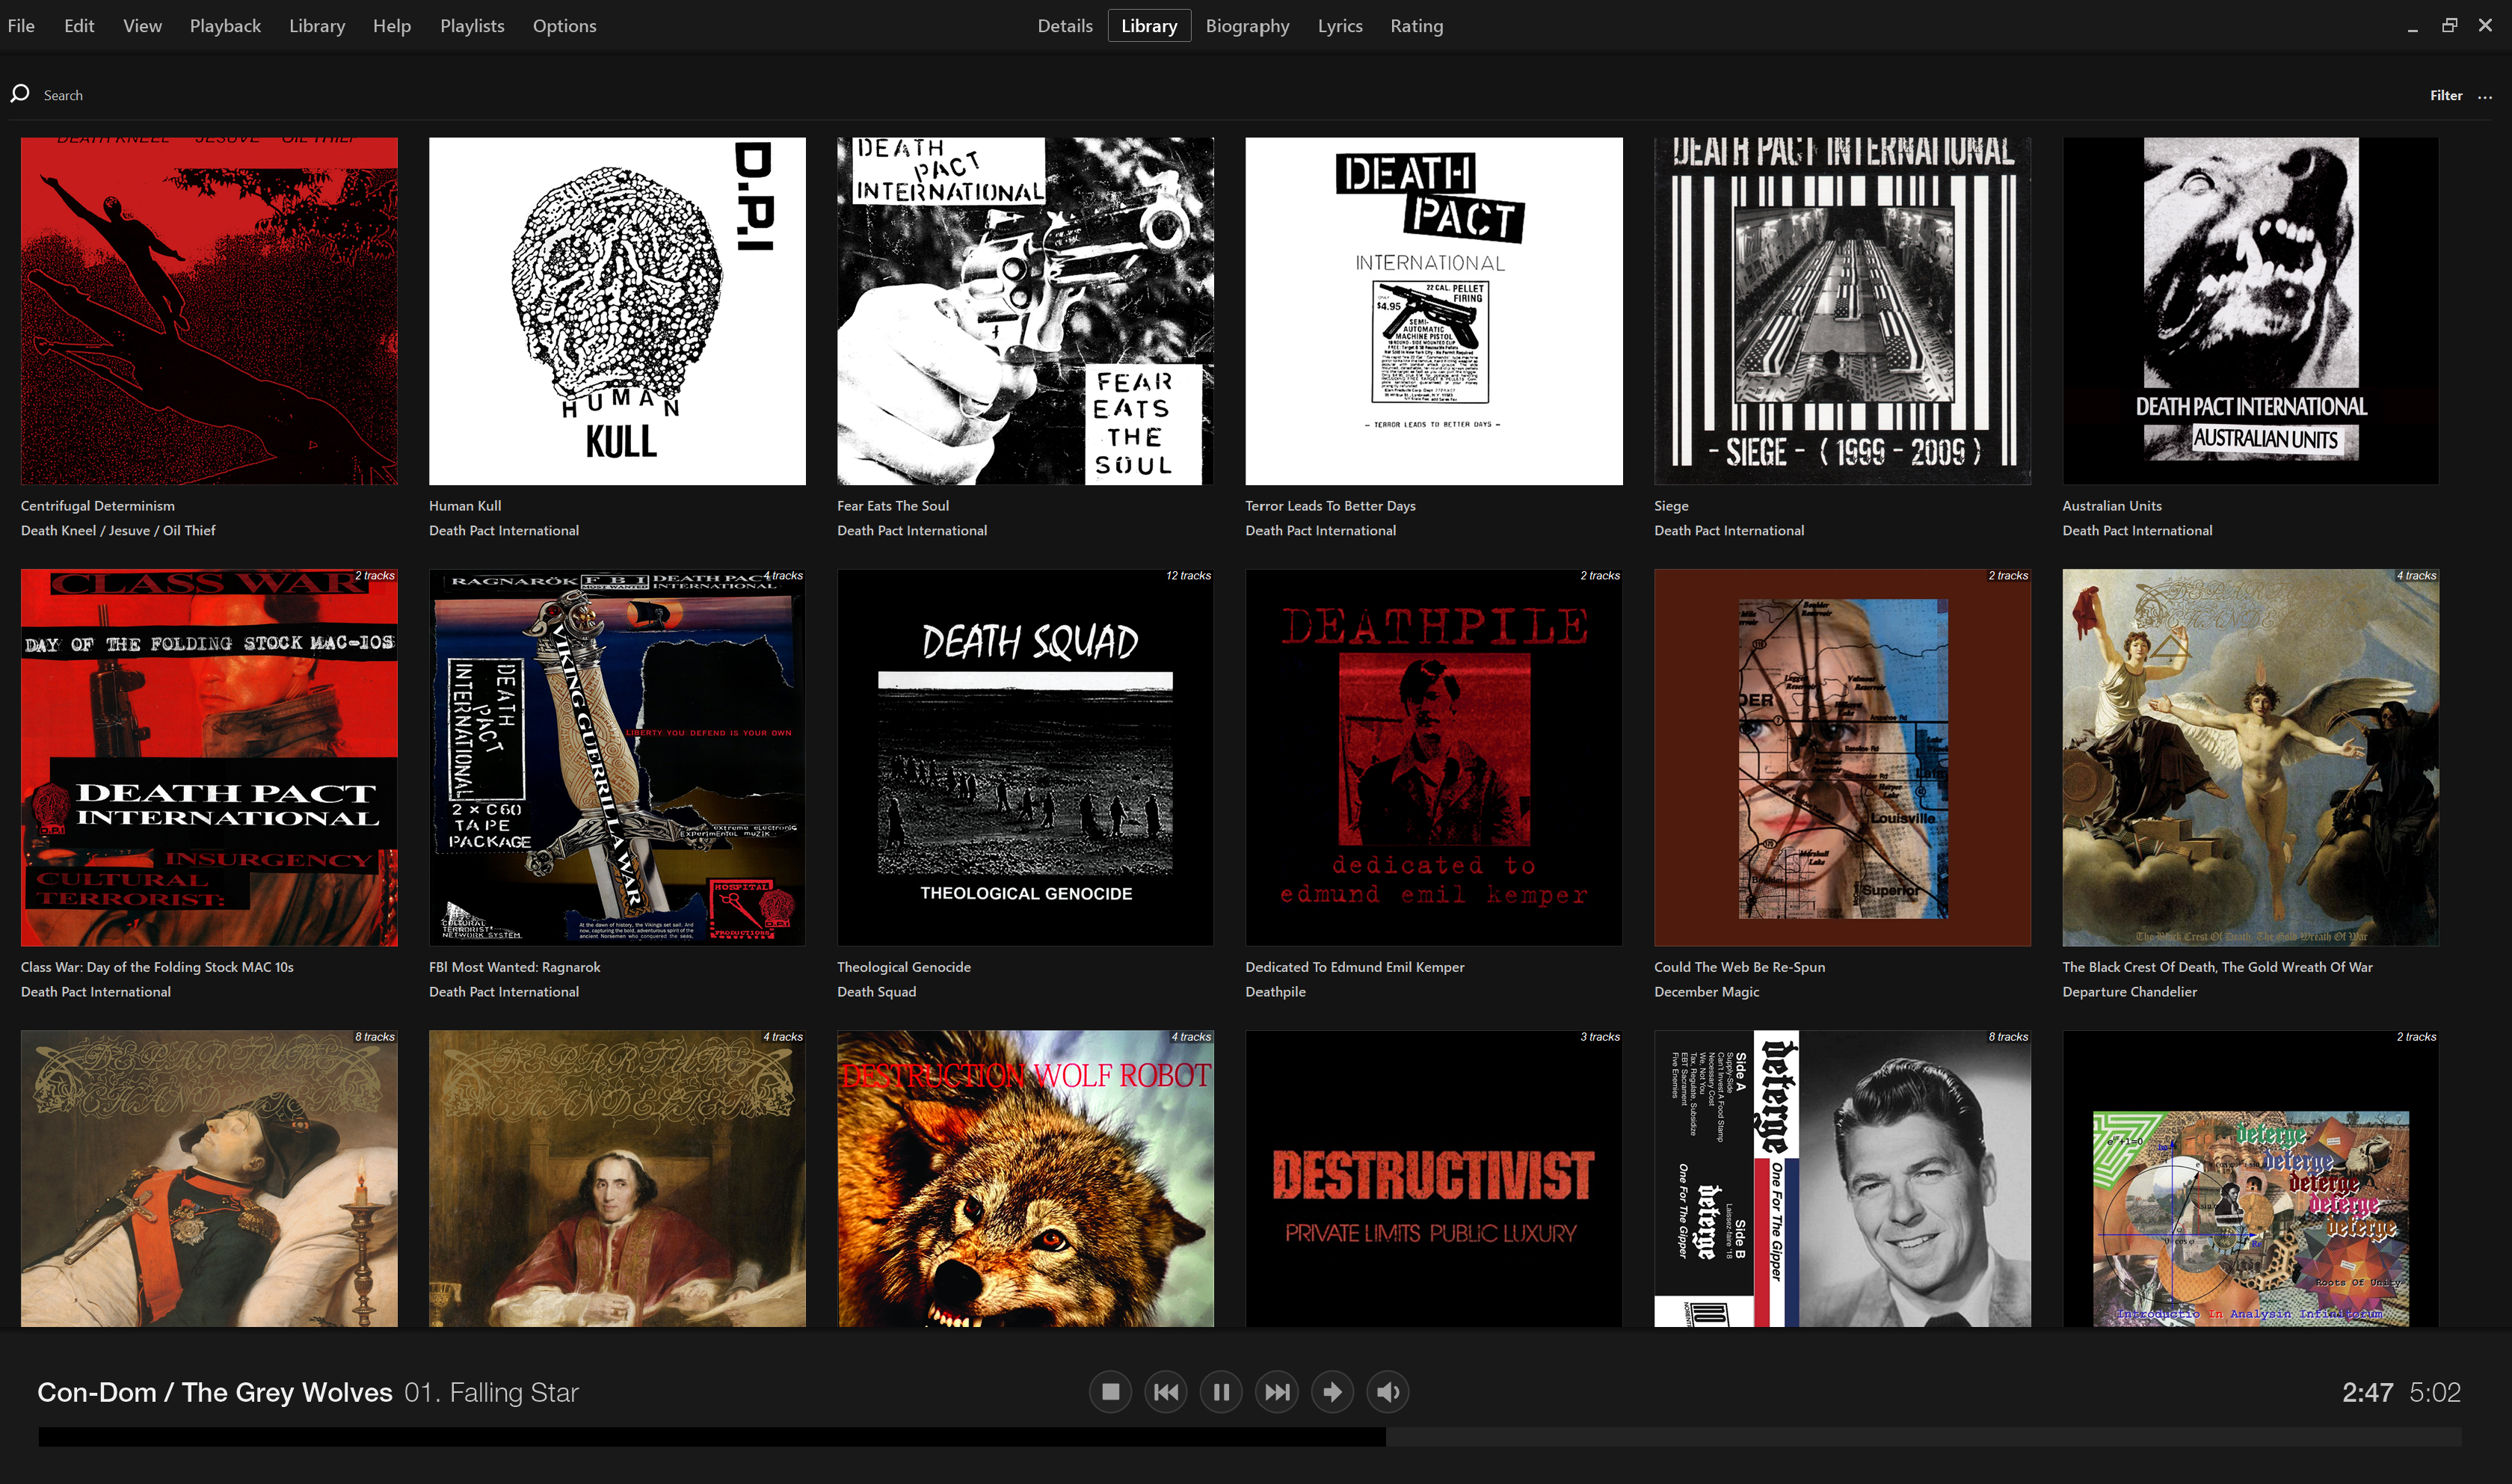The width and height of the screenshot is (2512, 1484).
Task: Open the Options menu
Action: click(x=564, y=26)
